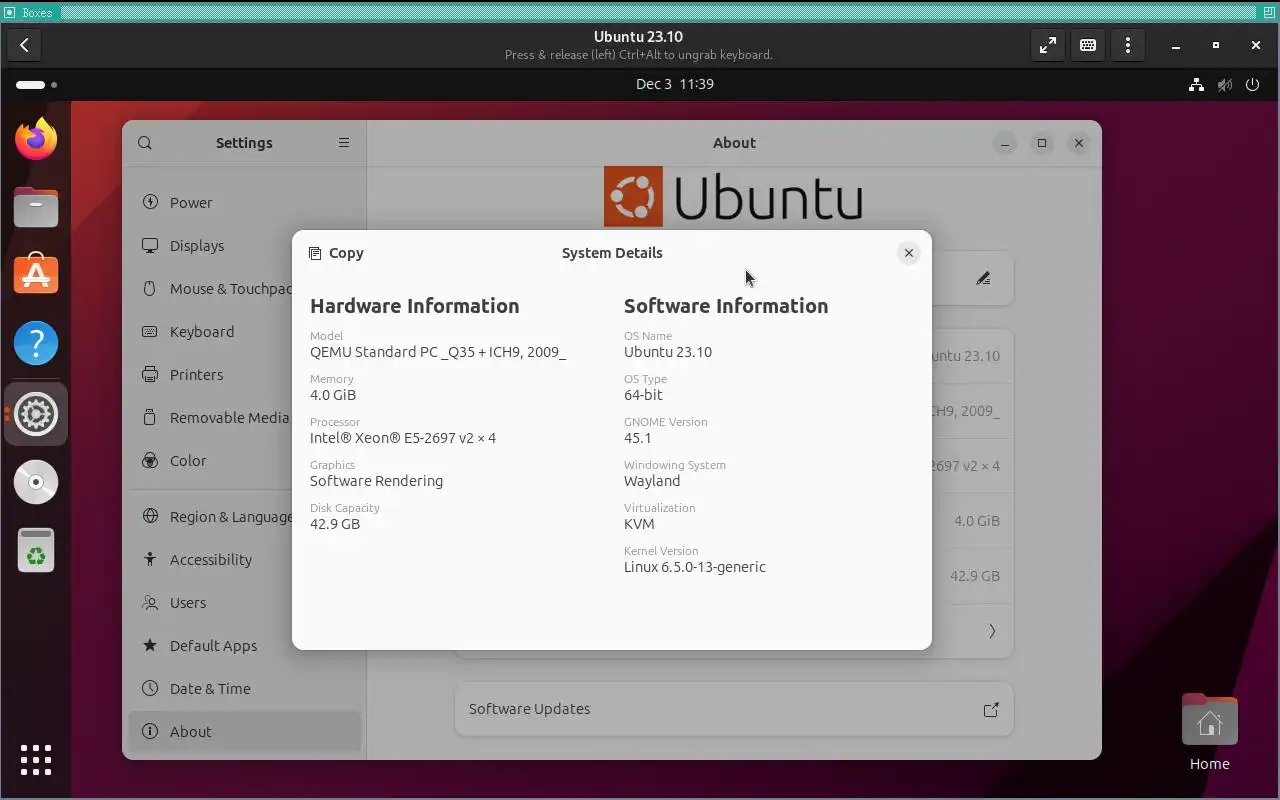Select About in the Settings sidebar
This screenshot has height=800, width=1280.
[x=245, y=731]
